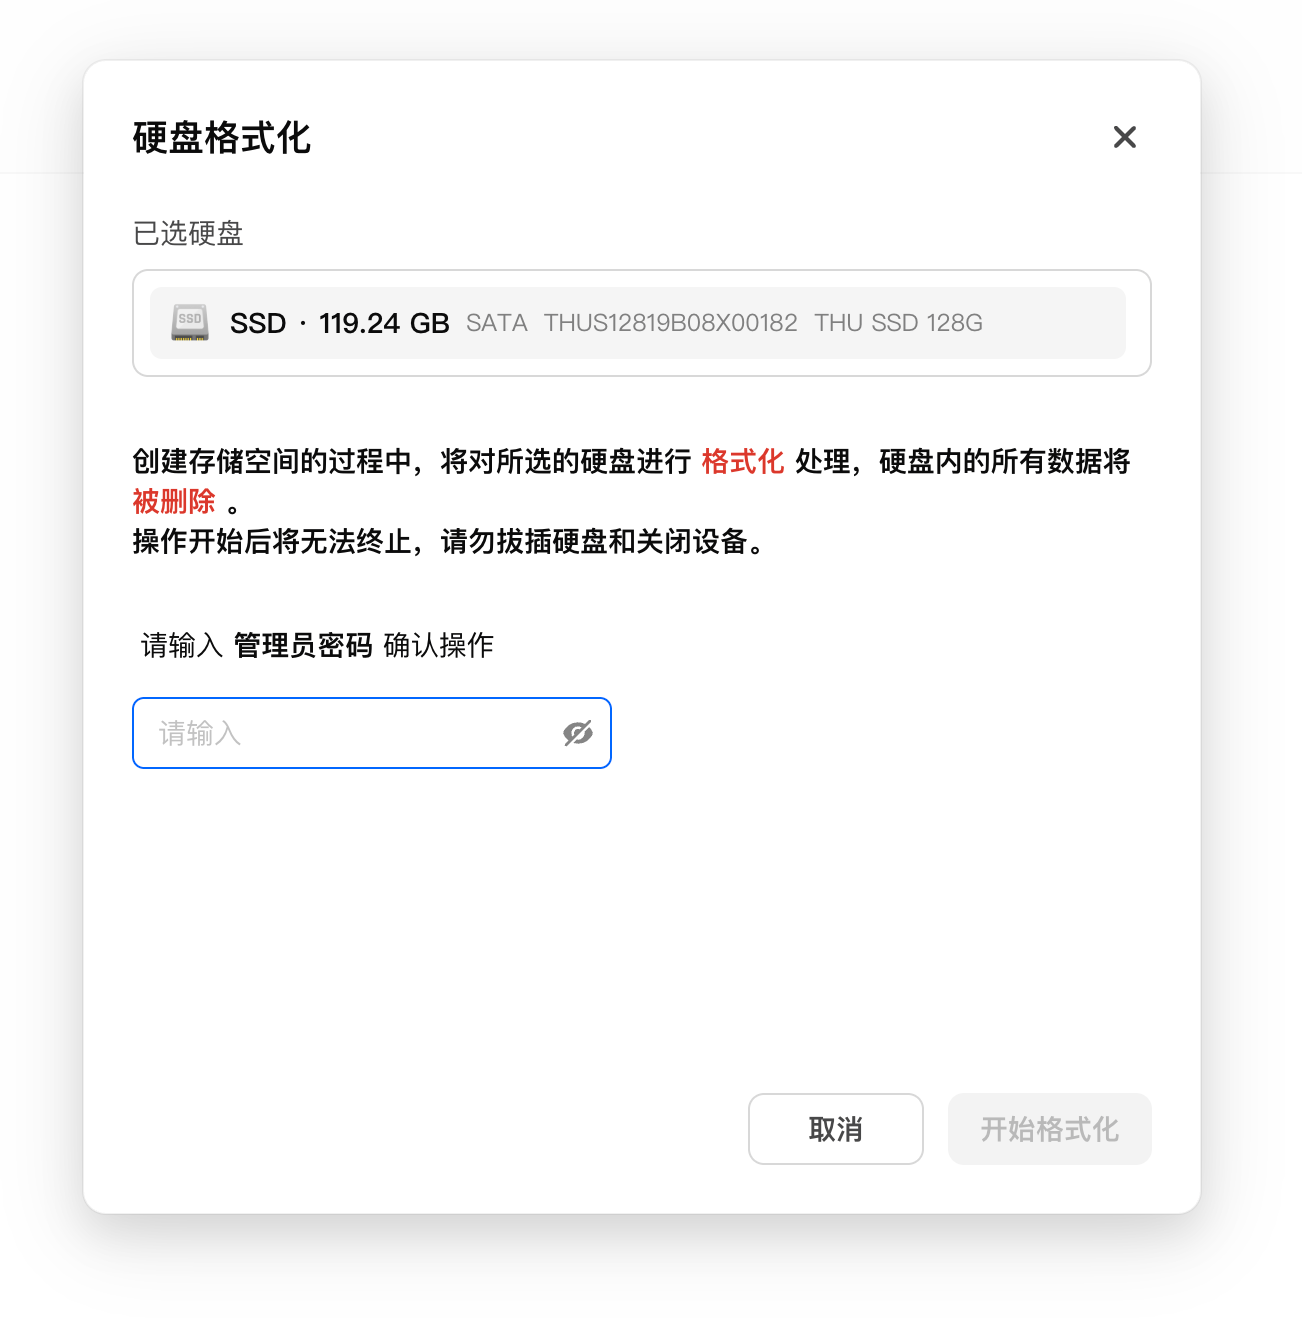This screenshot has height=1334, width=1302.
Task: Click the red 格式化 warning text
Action: 743,461
